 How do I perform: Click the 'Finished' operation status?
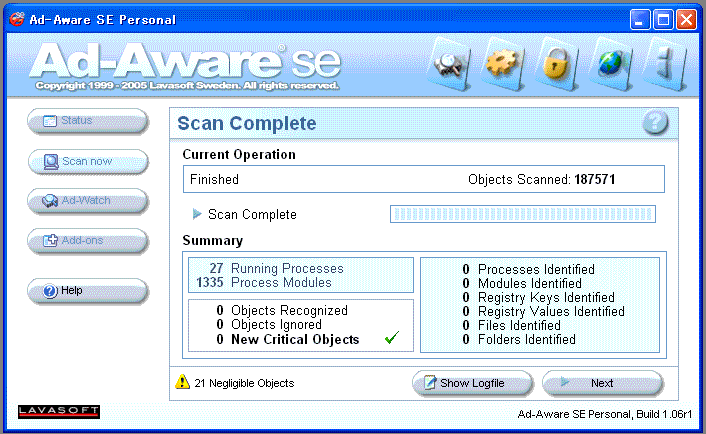pyautogui.click(x=214, y=179)
